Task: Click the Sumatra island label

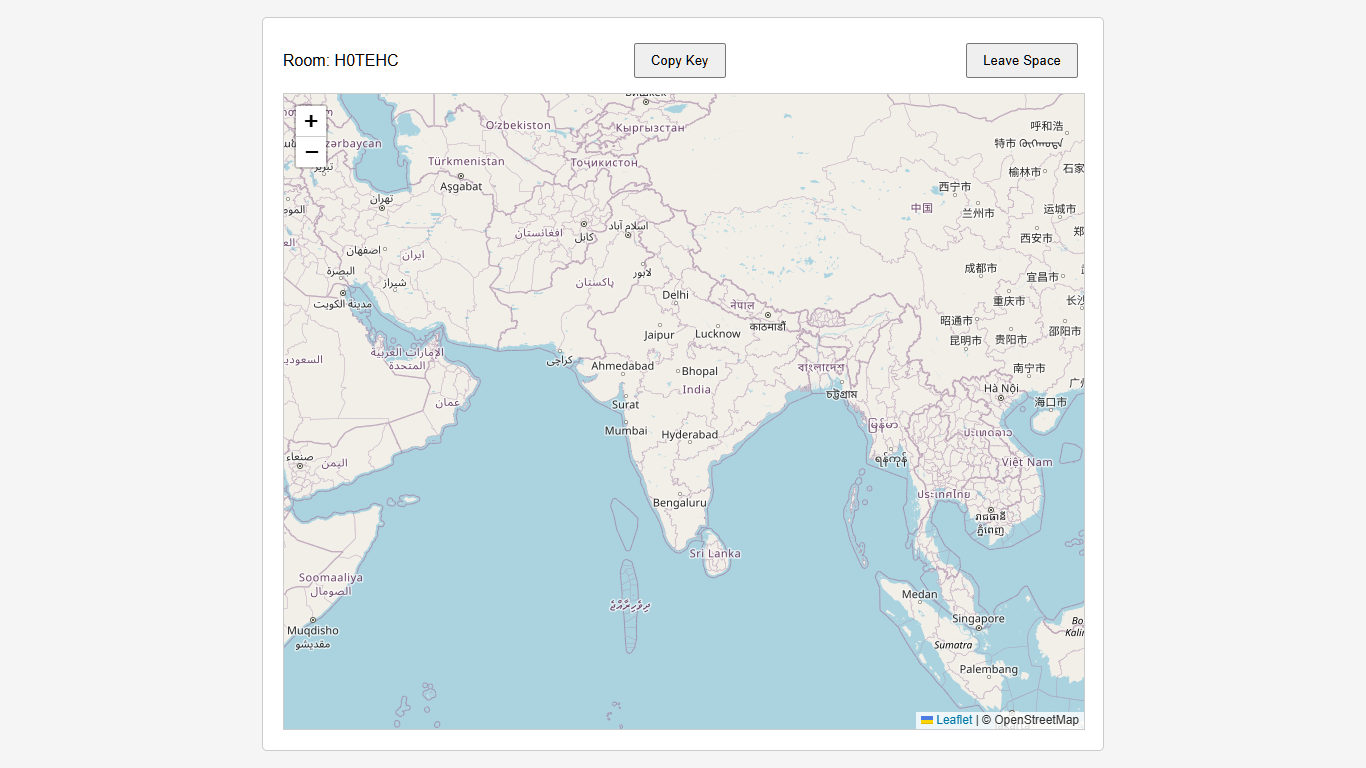Action: tap(953, 645)
